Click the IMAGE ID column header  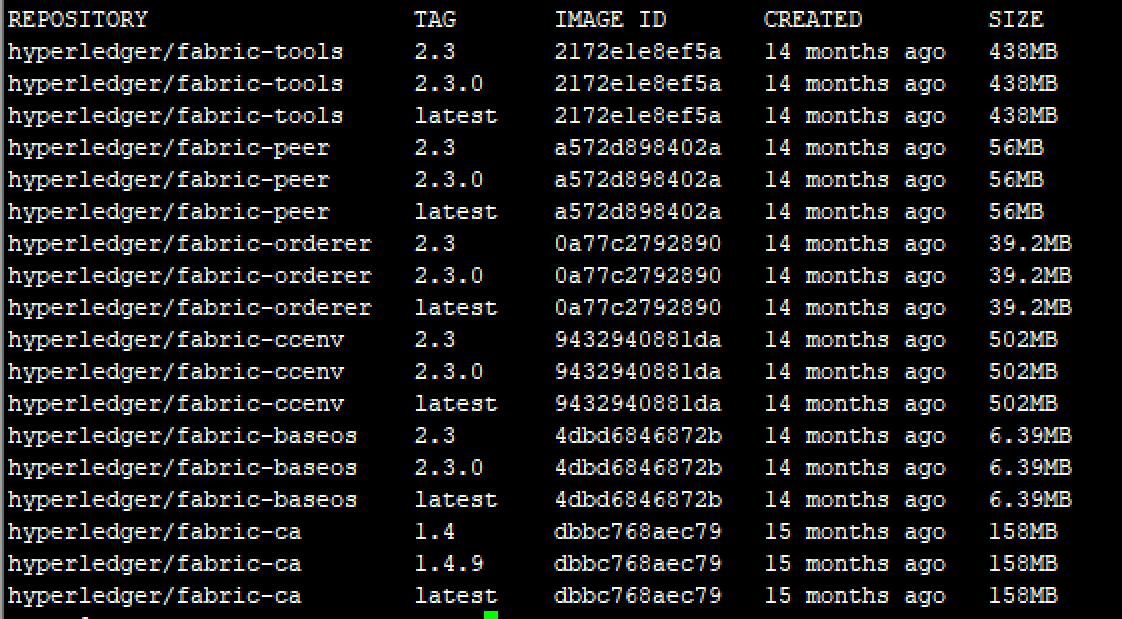click(x=609, y=19)
